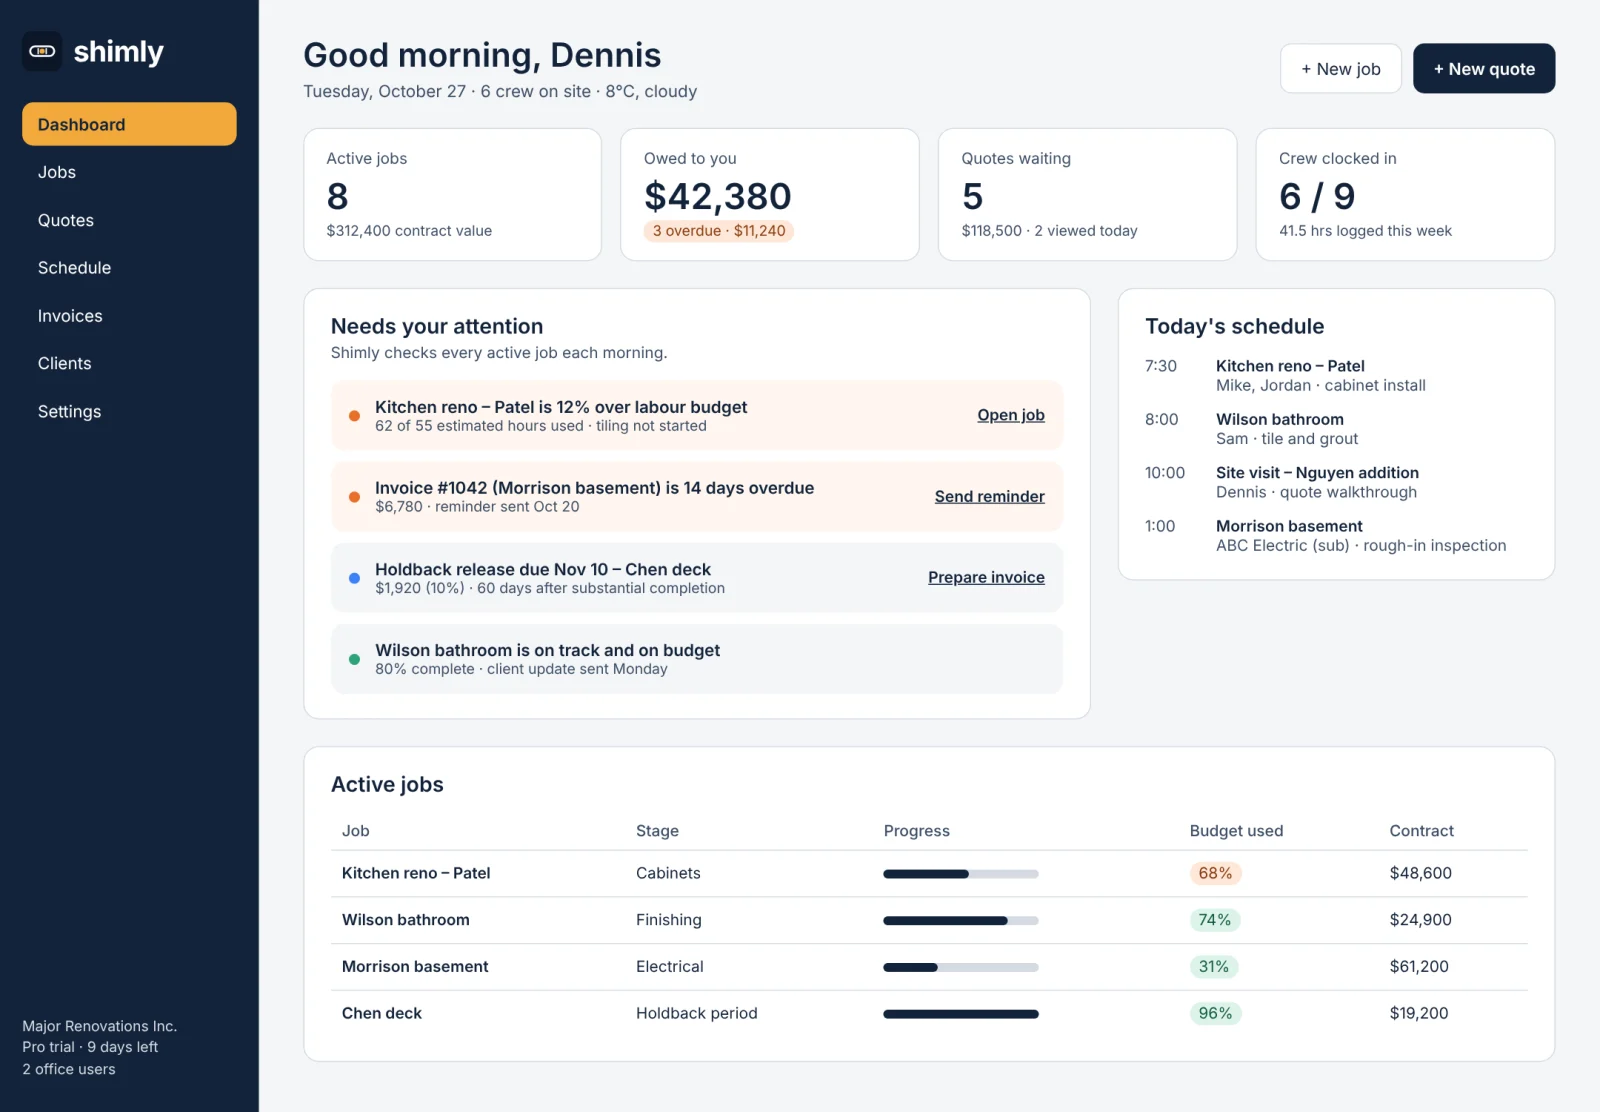Select Morrison basement row in Active jobs table
Screen dimensions: 1600x1112
point(929,967)
